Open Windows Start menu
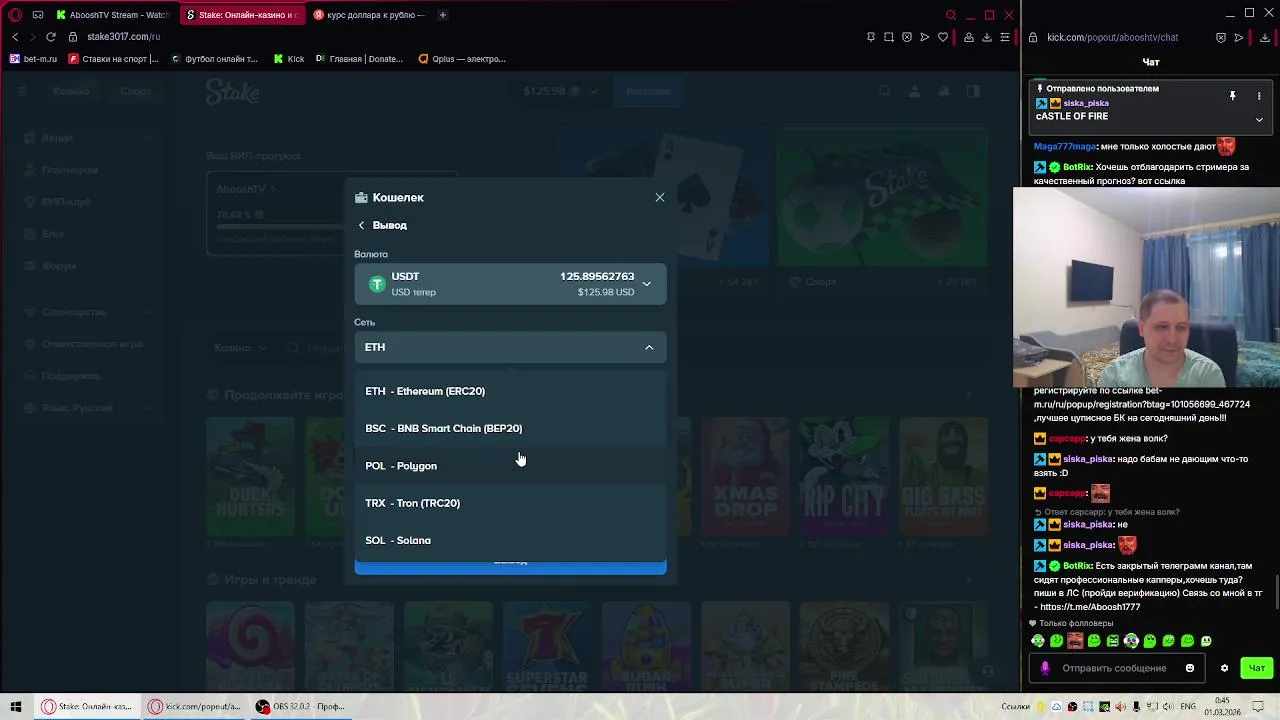1280x720 pixels. [x=15, y=706]
